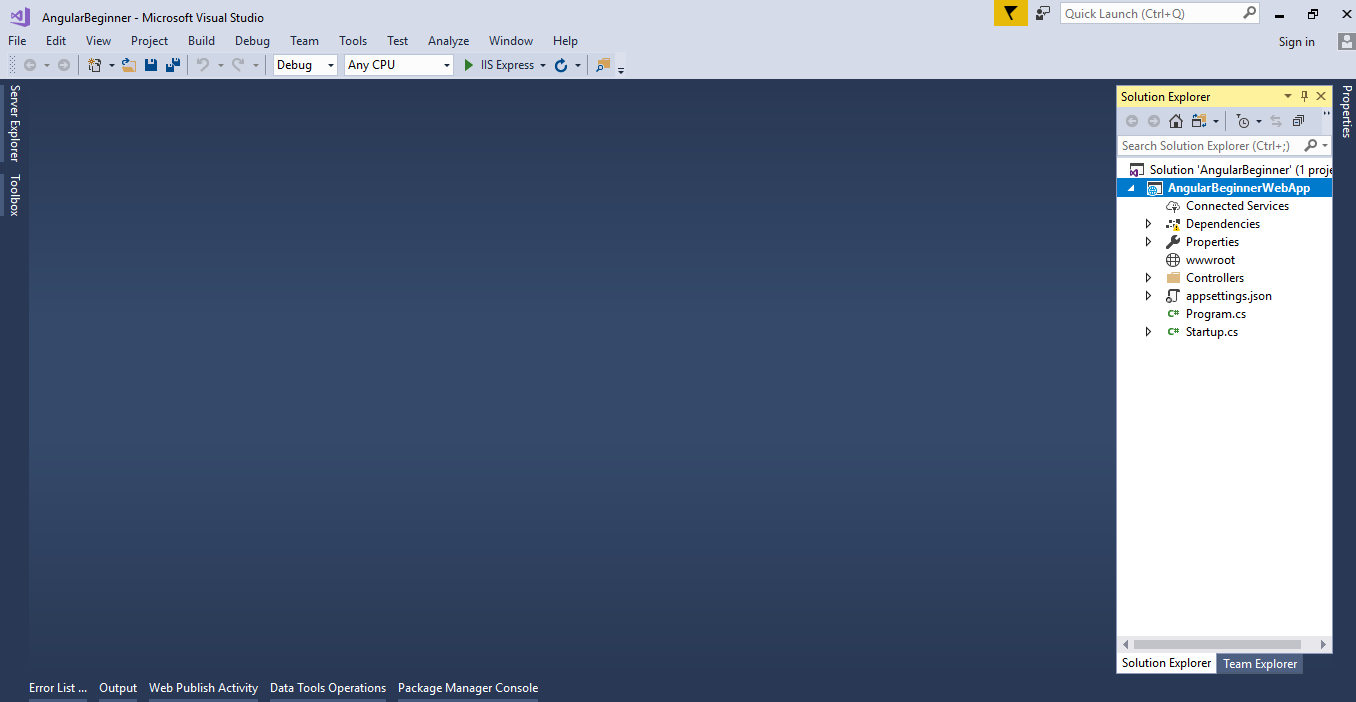Image resolution: width=1356 pixels, height=702 pixels.
Task: Click the Pending Changes Filter clock icon
Action: 1242,121
